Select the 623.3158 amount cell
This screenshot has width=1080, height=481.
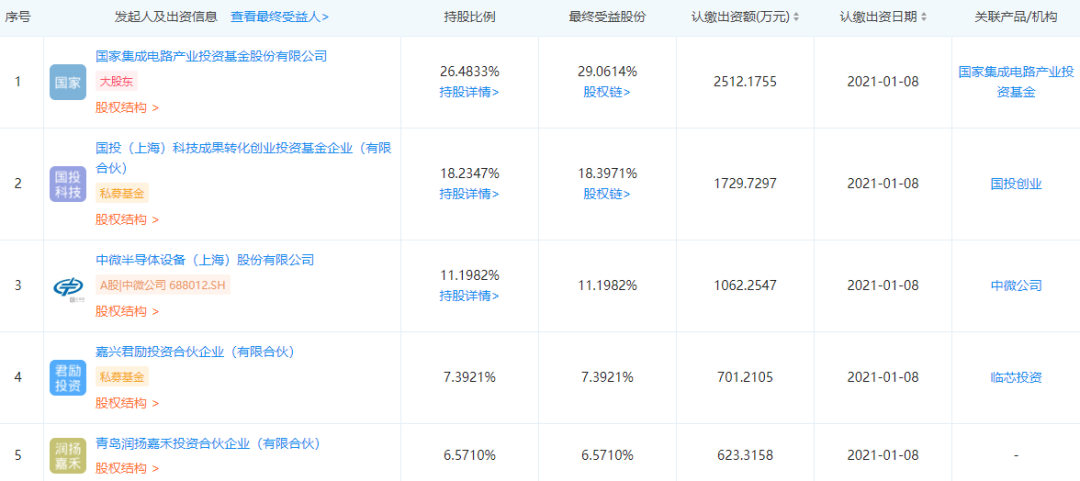(745, 456)
